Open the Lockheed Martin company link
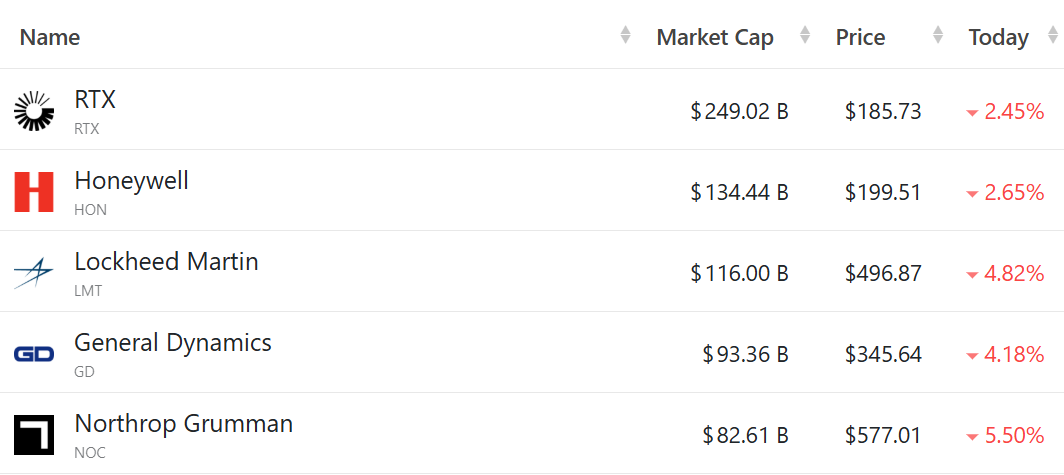 tap(166, 262)
